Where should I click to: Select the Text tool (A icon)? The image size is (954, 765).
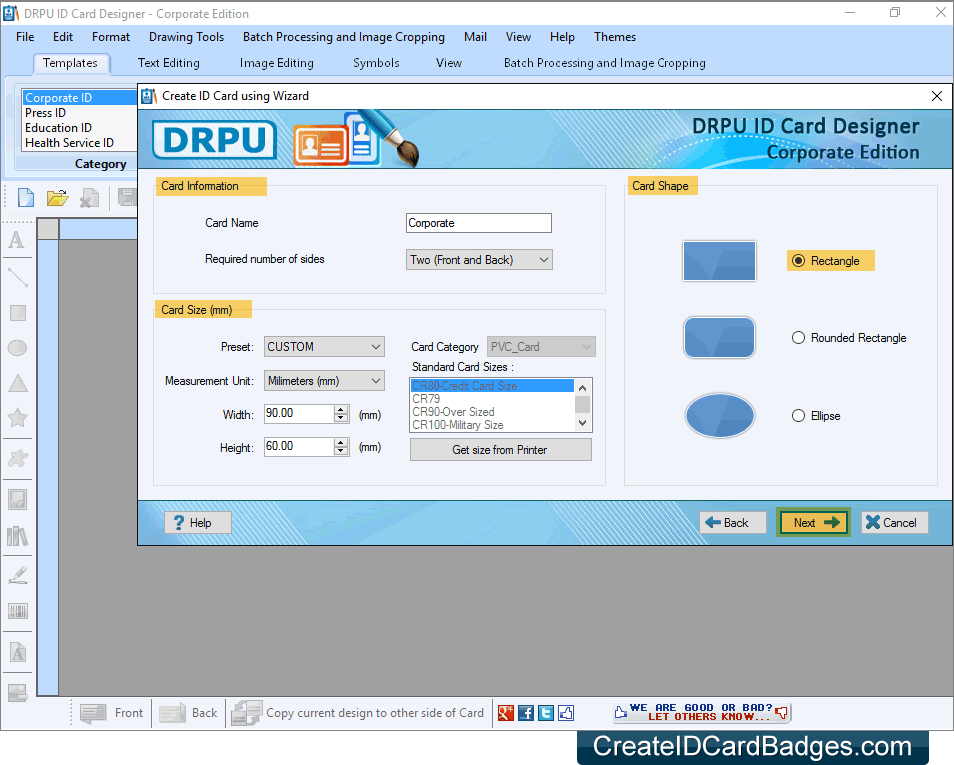[x=17, y=240]
